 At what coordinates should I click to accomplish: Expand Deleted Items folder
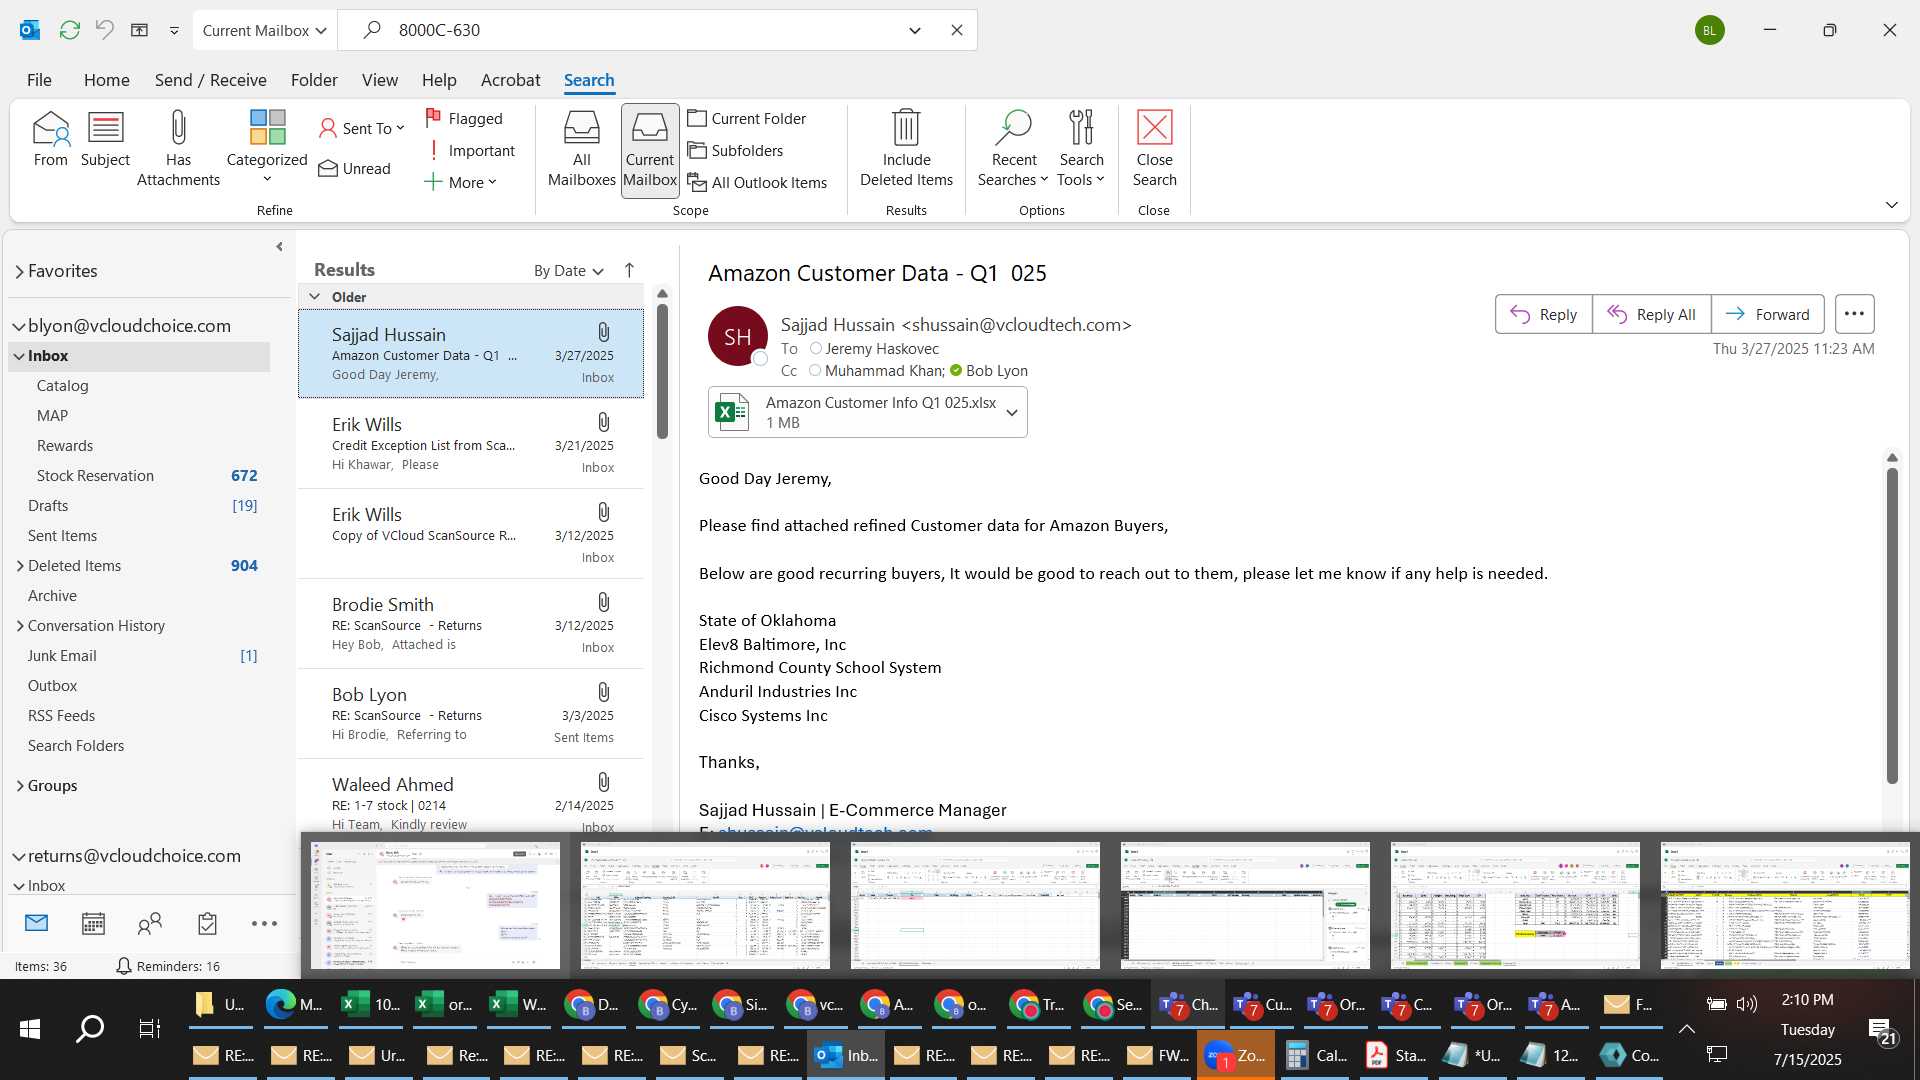click(20, 565)
